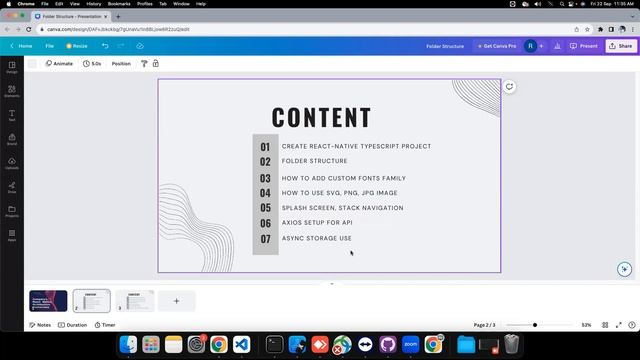640x360 pixels.
Task: Open Animate options for the page
Action: click(x=59, y=64)
